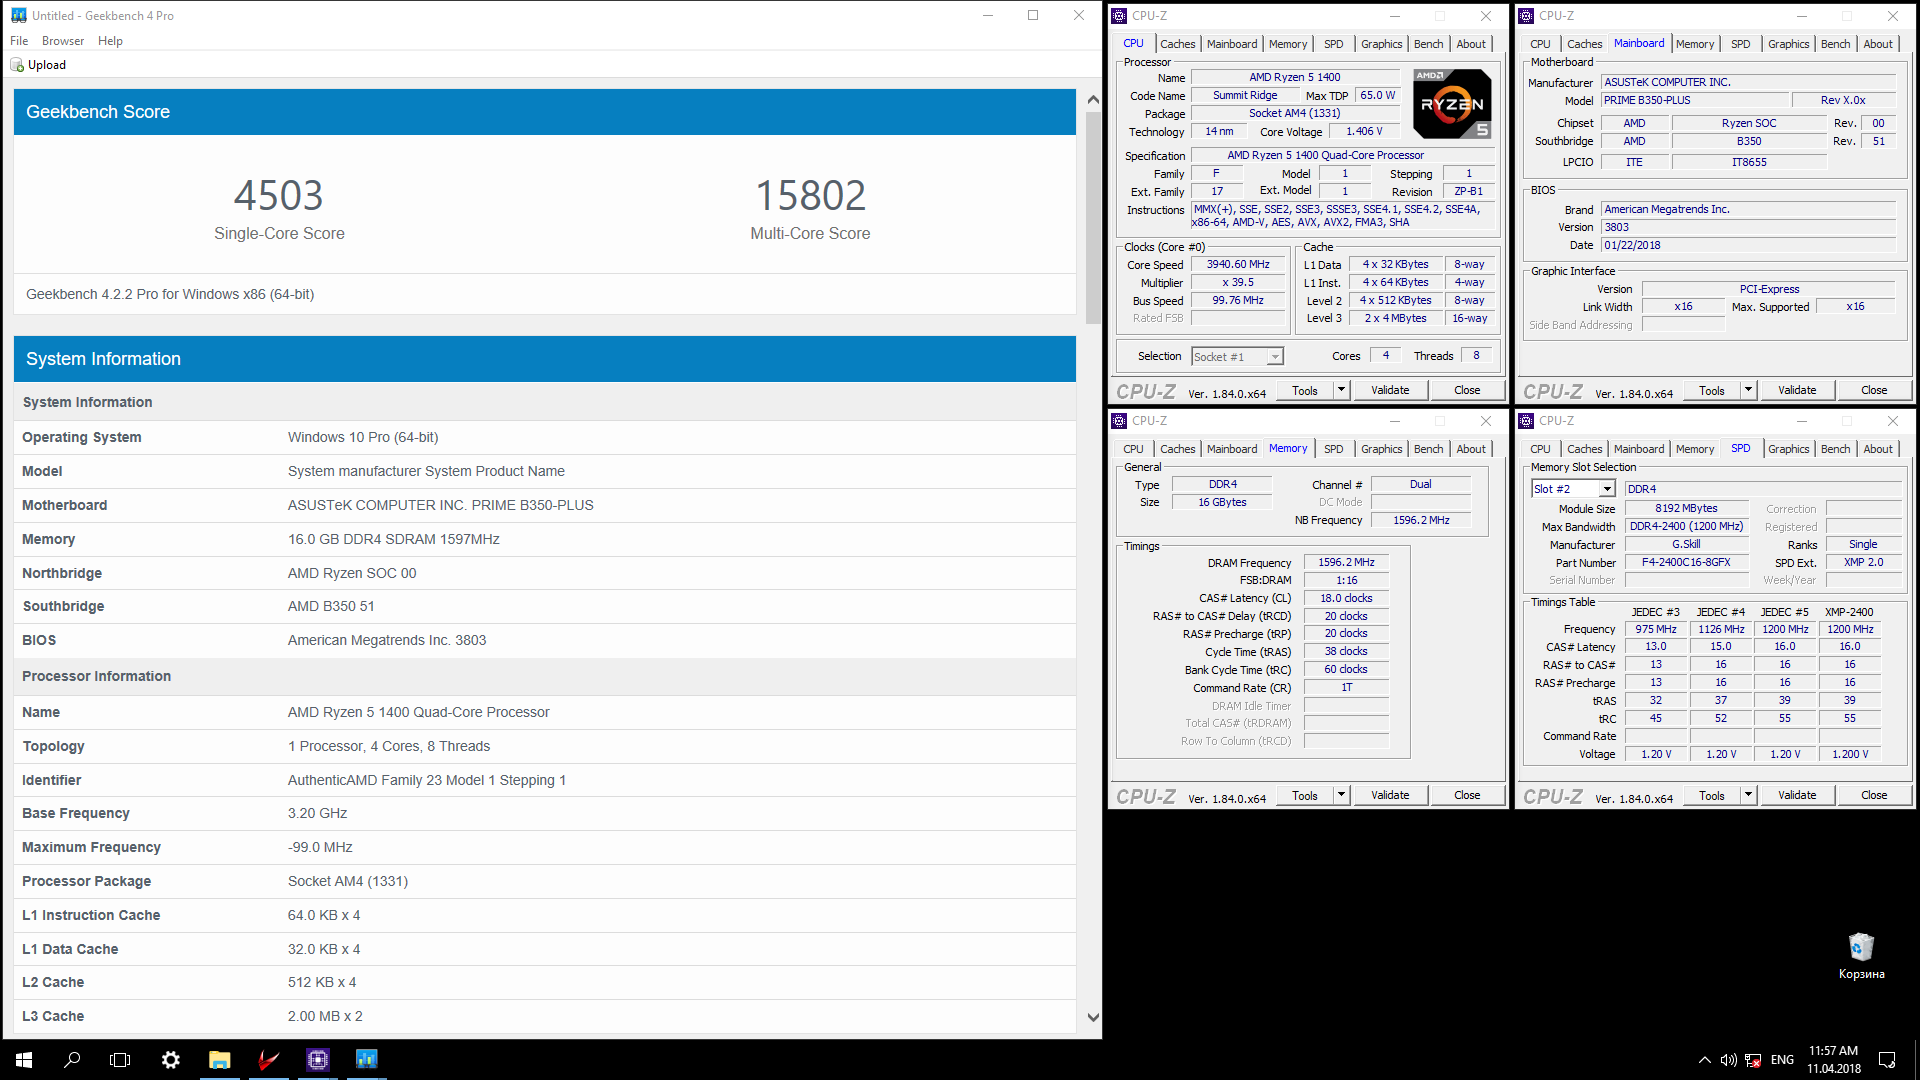Open the File menu in Geekbench
The width and height of the screenshot is (1920, 1080).
[x=19, y=41]
